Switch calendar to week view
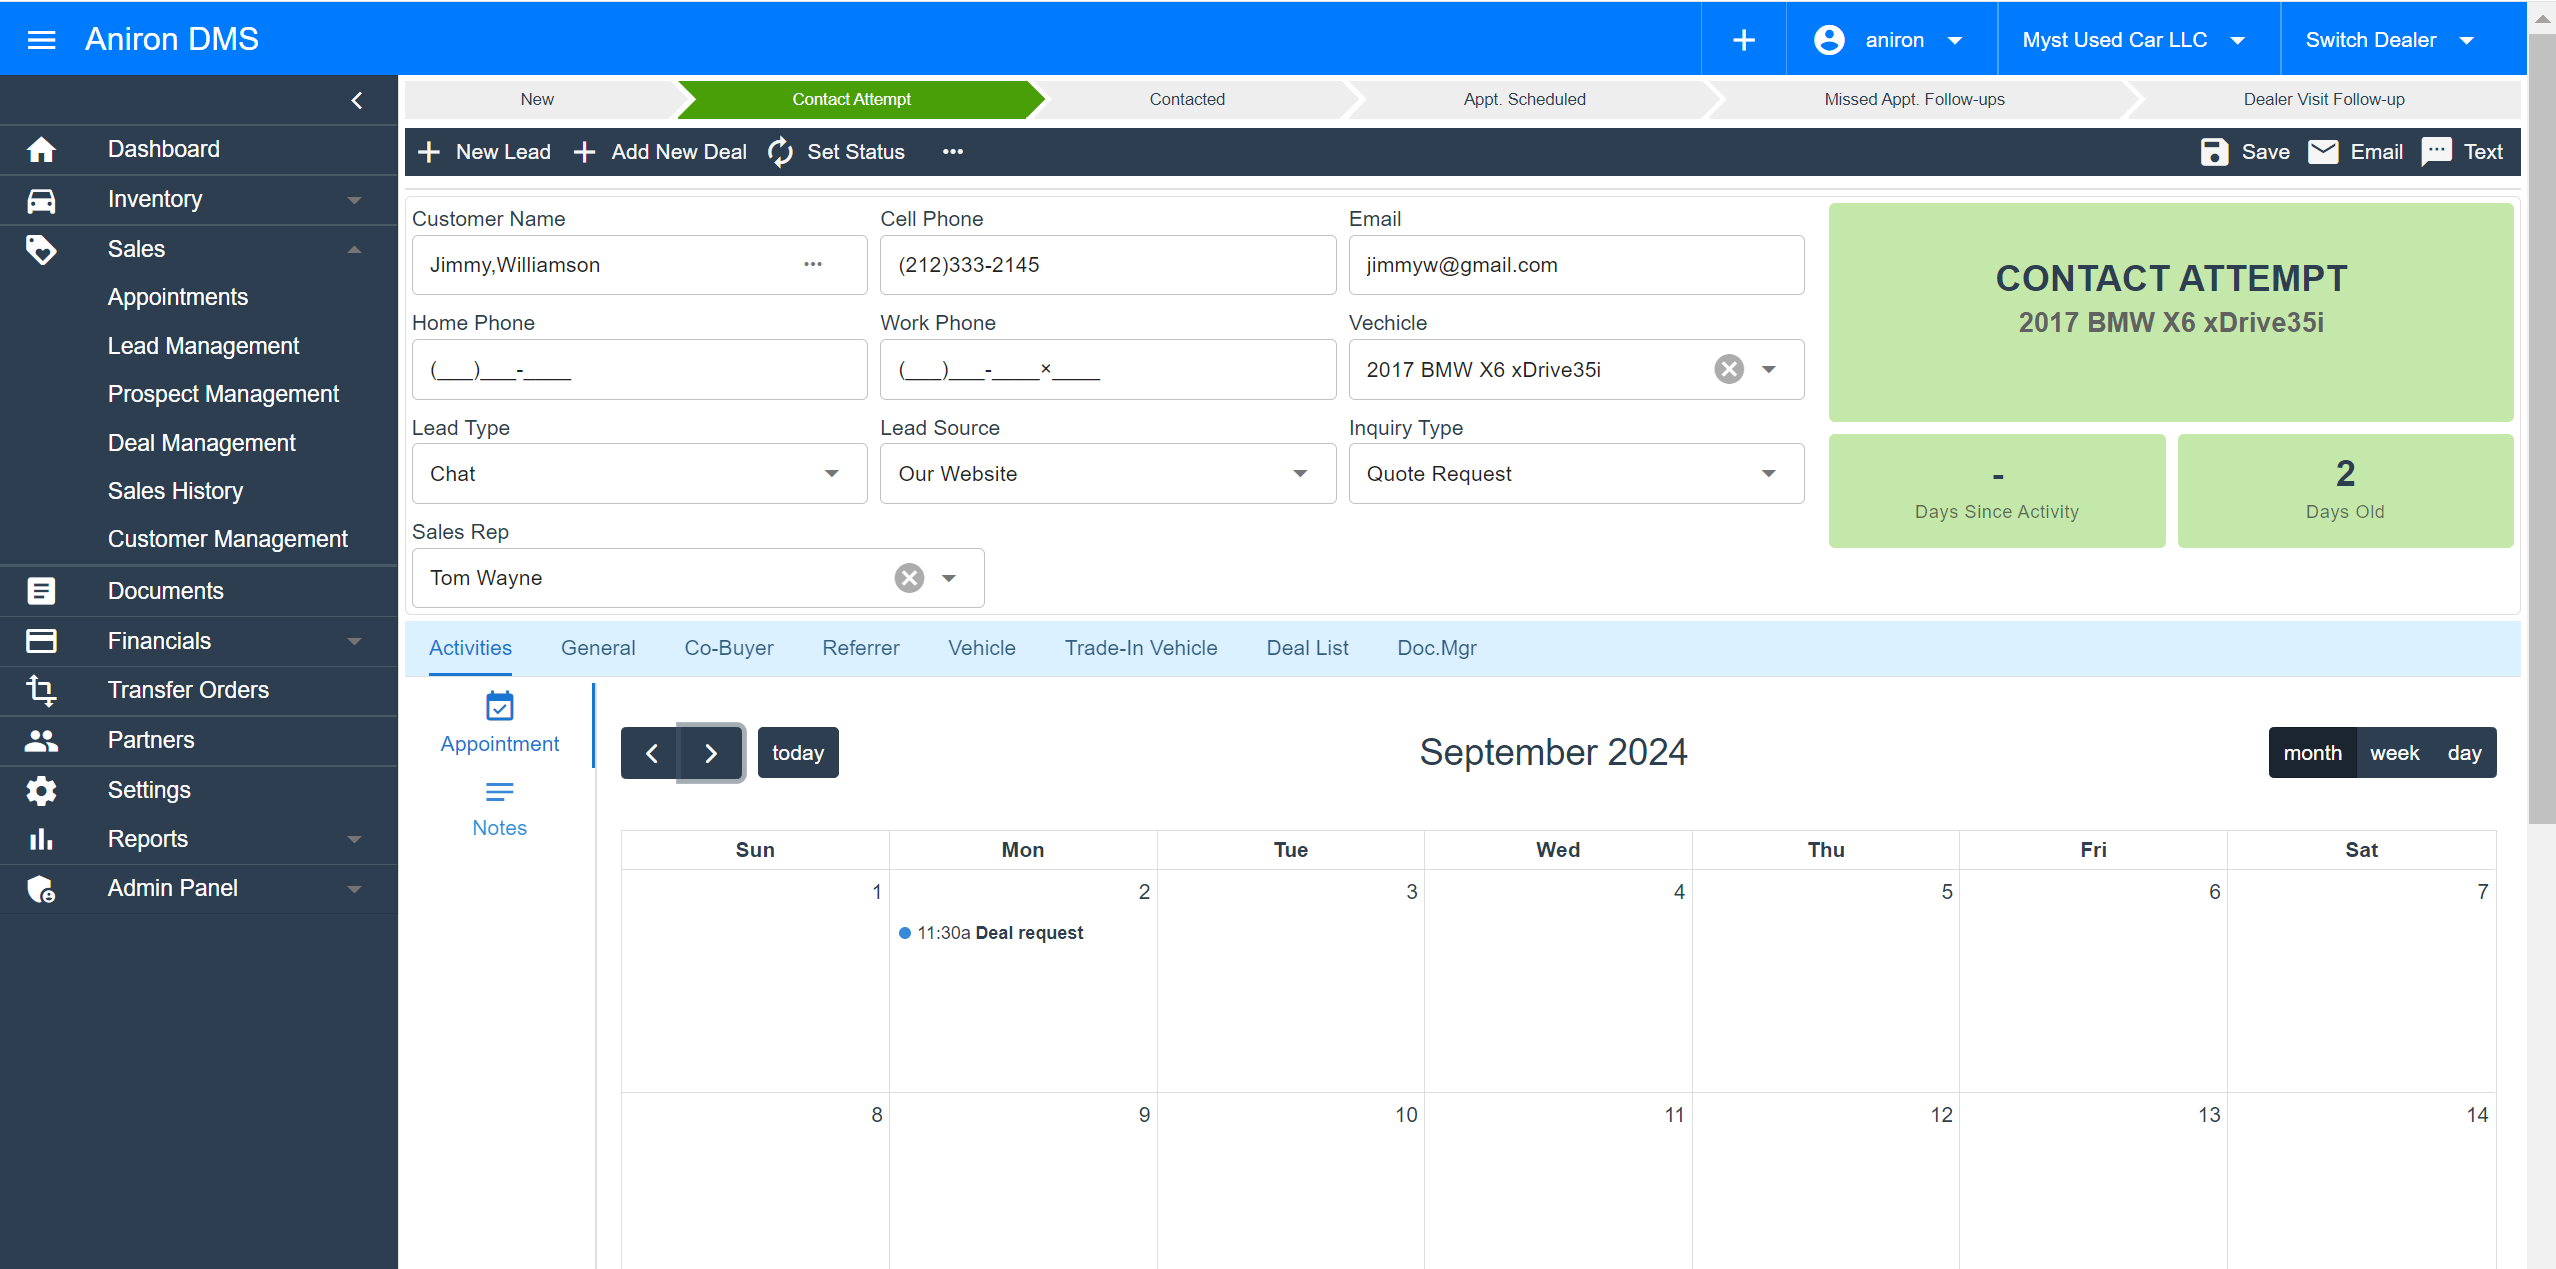Screen dimensions: 2556x1269 coord(2394,753)
